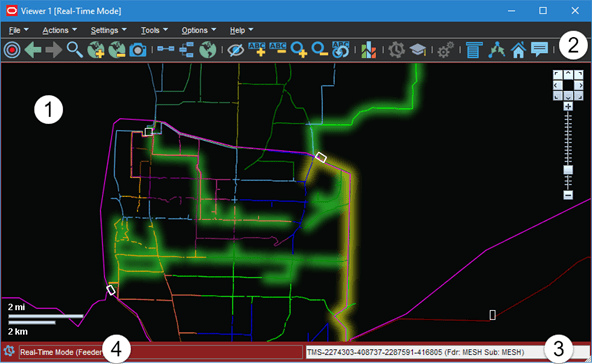Click the zoom slider handle
Viewport: 592px width, 364px height.
click(568, 170)
